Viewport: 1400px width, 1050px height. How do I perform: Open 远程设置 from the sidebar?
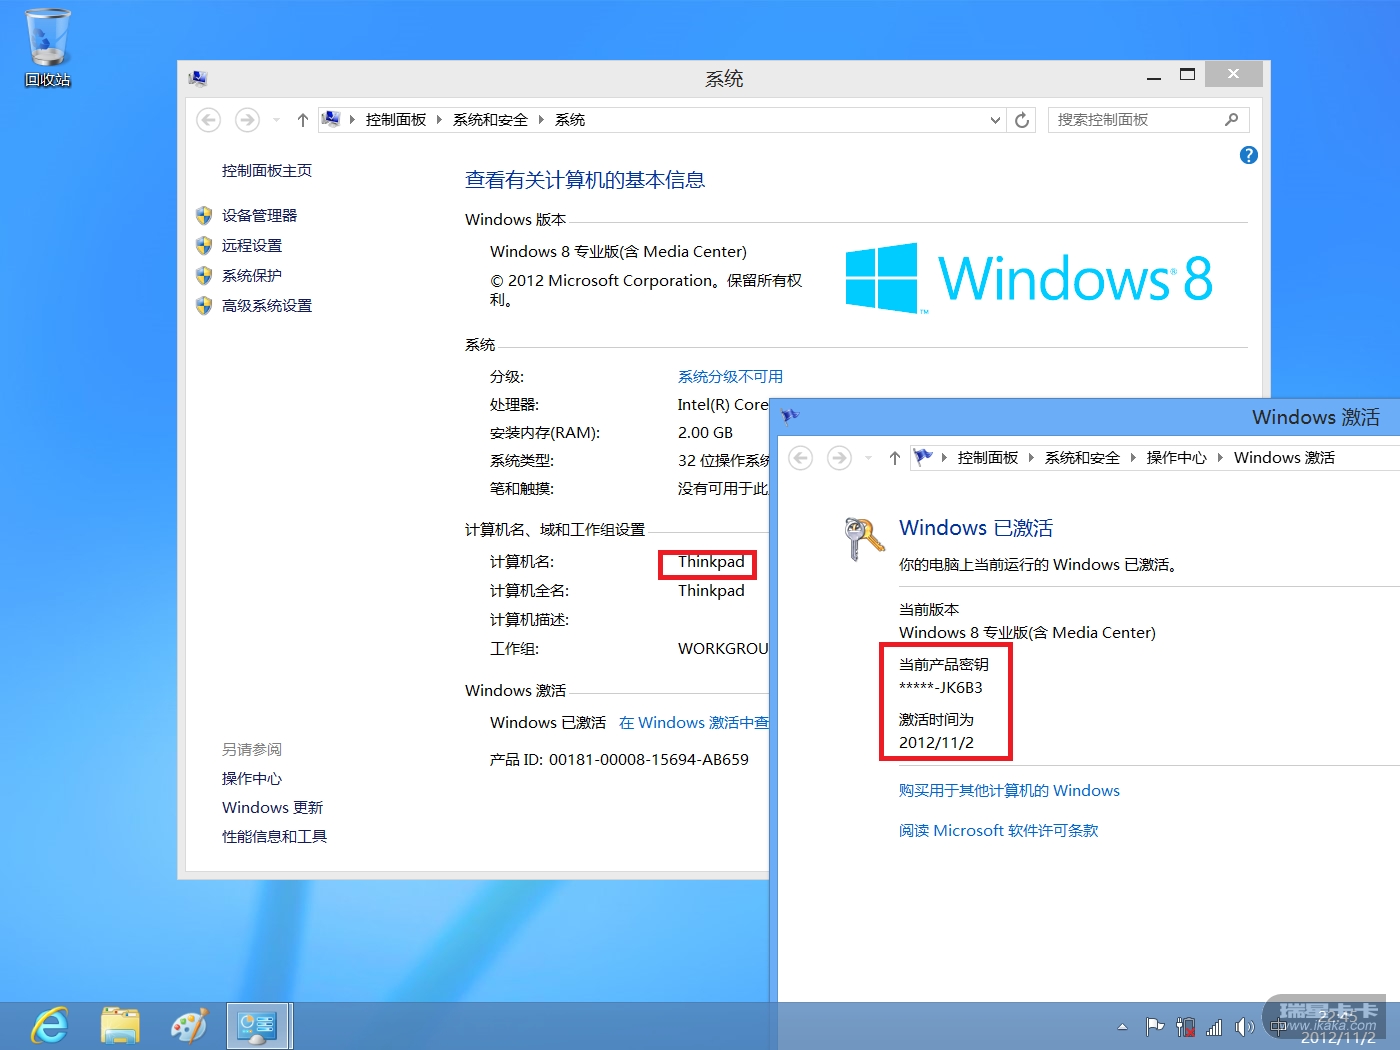[252, 245]
